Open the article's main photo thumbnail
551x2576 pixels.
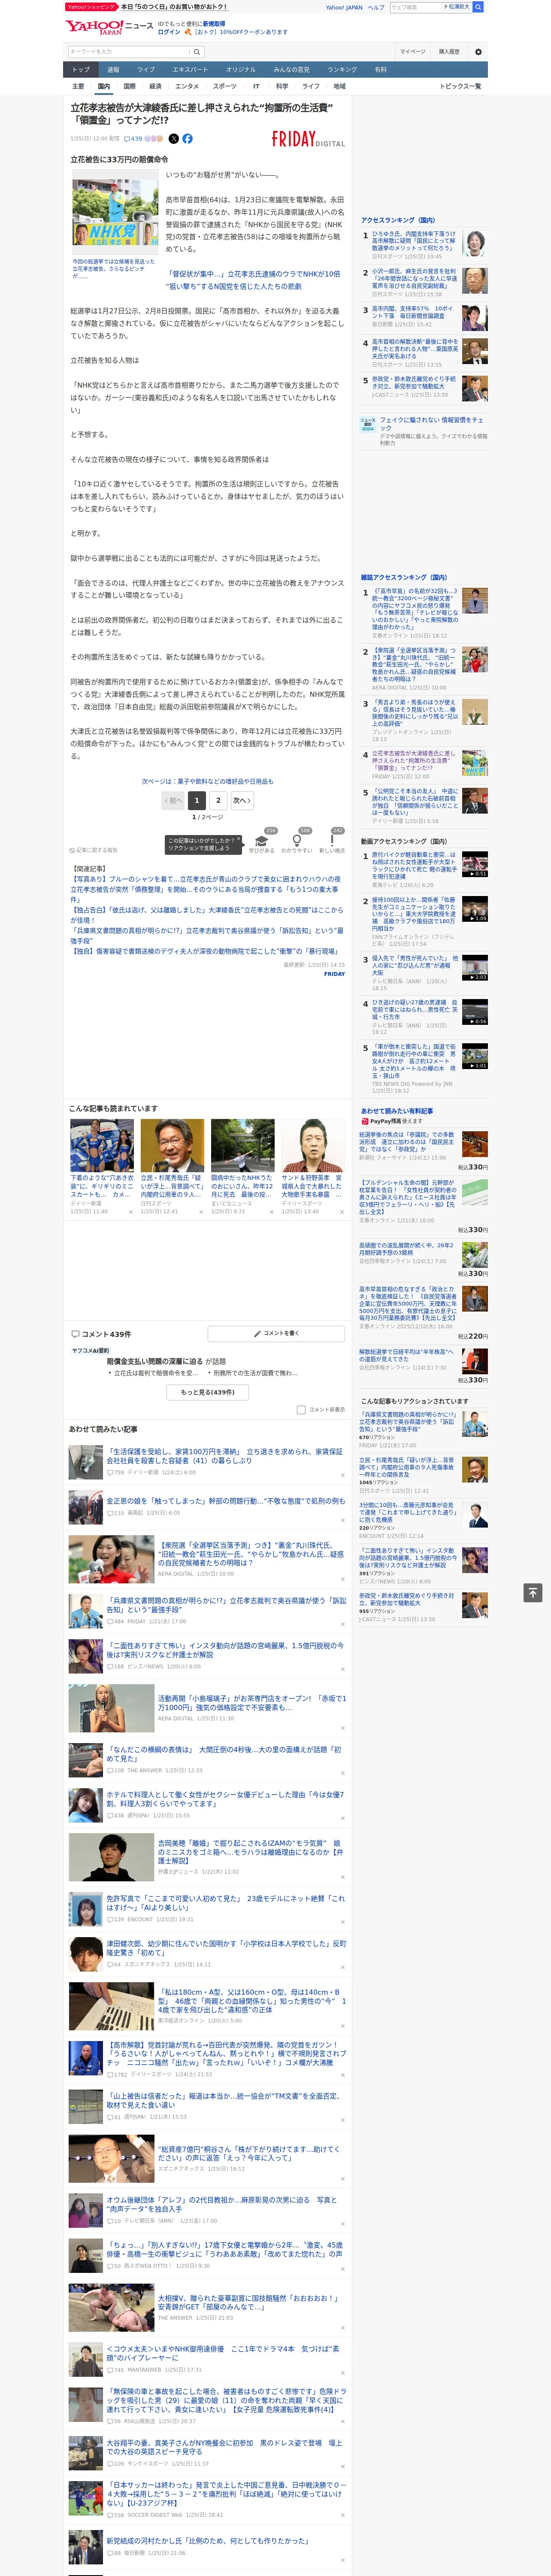pos(116,213)
